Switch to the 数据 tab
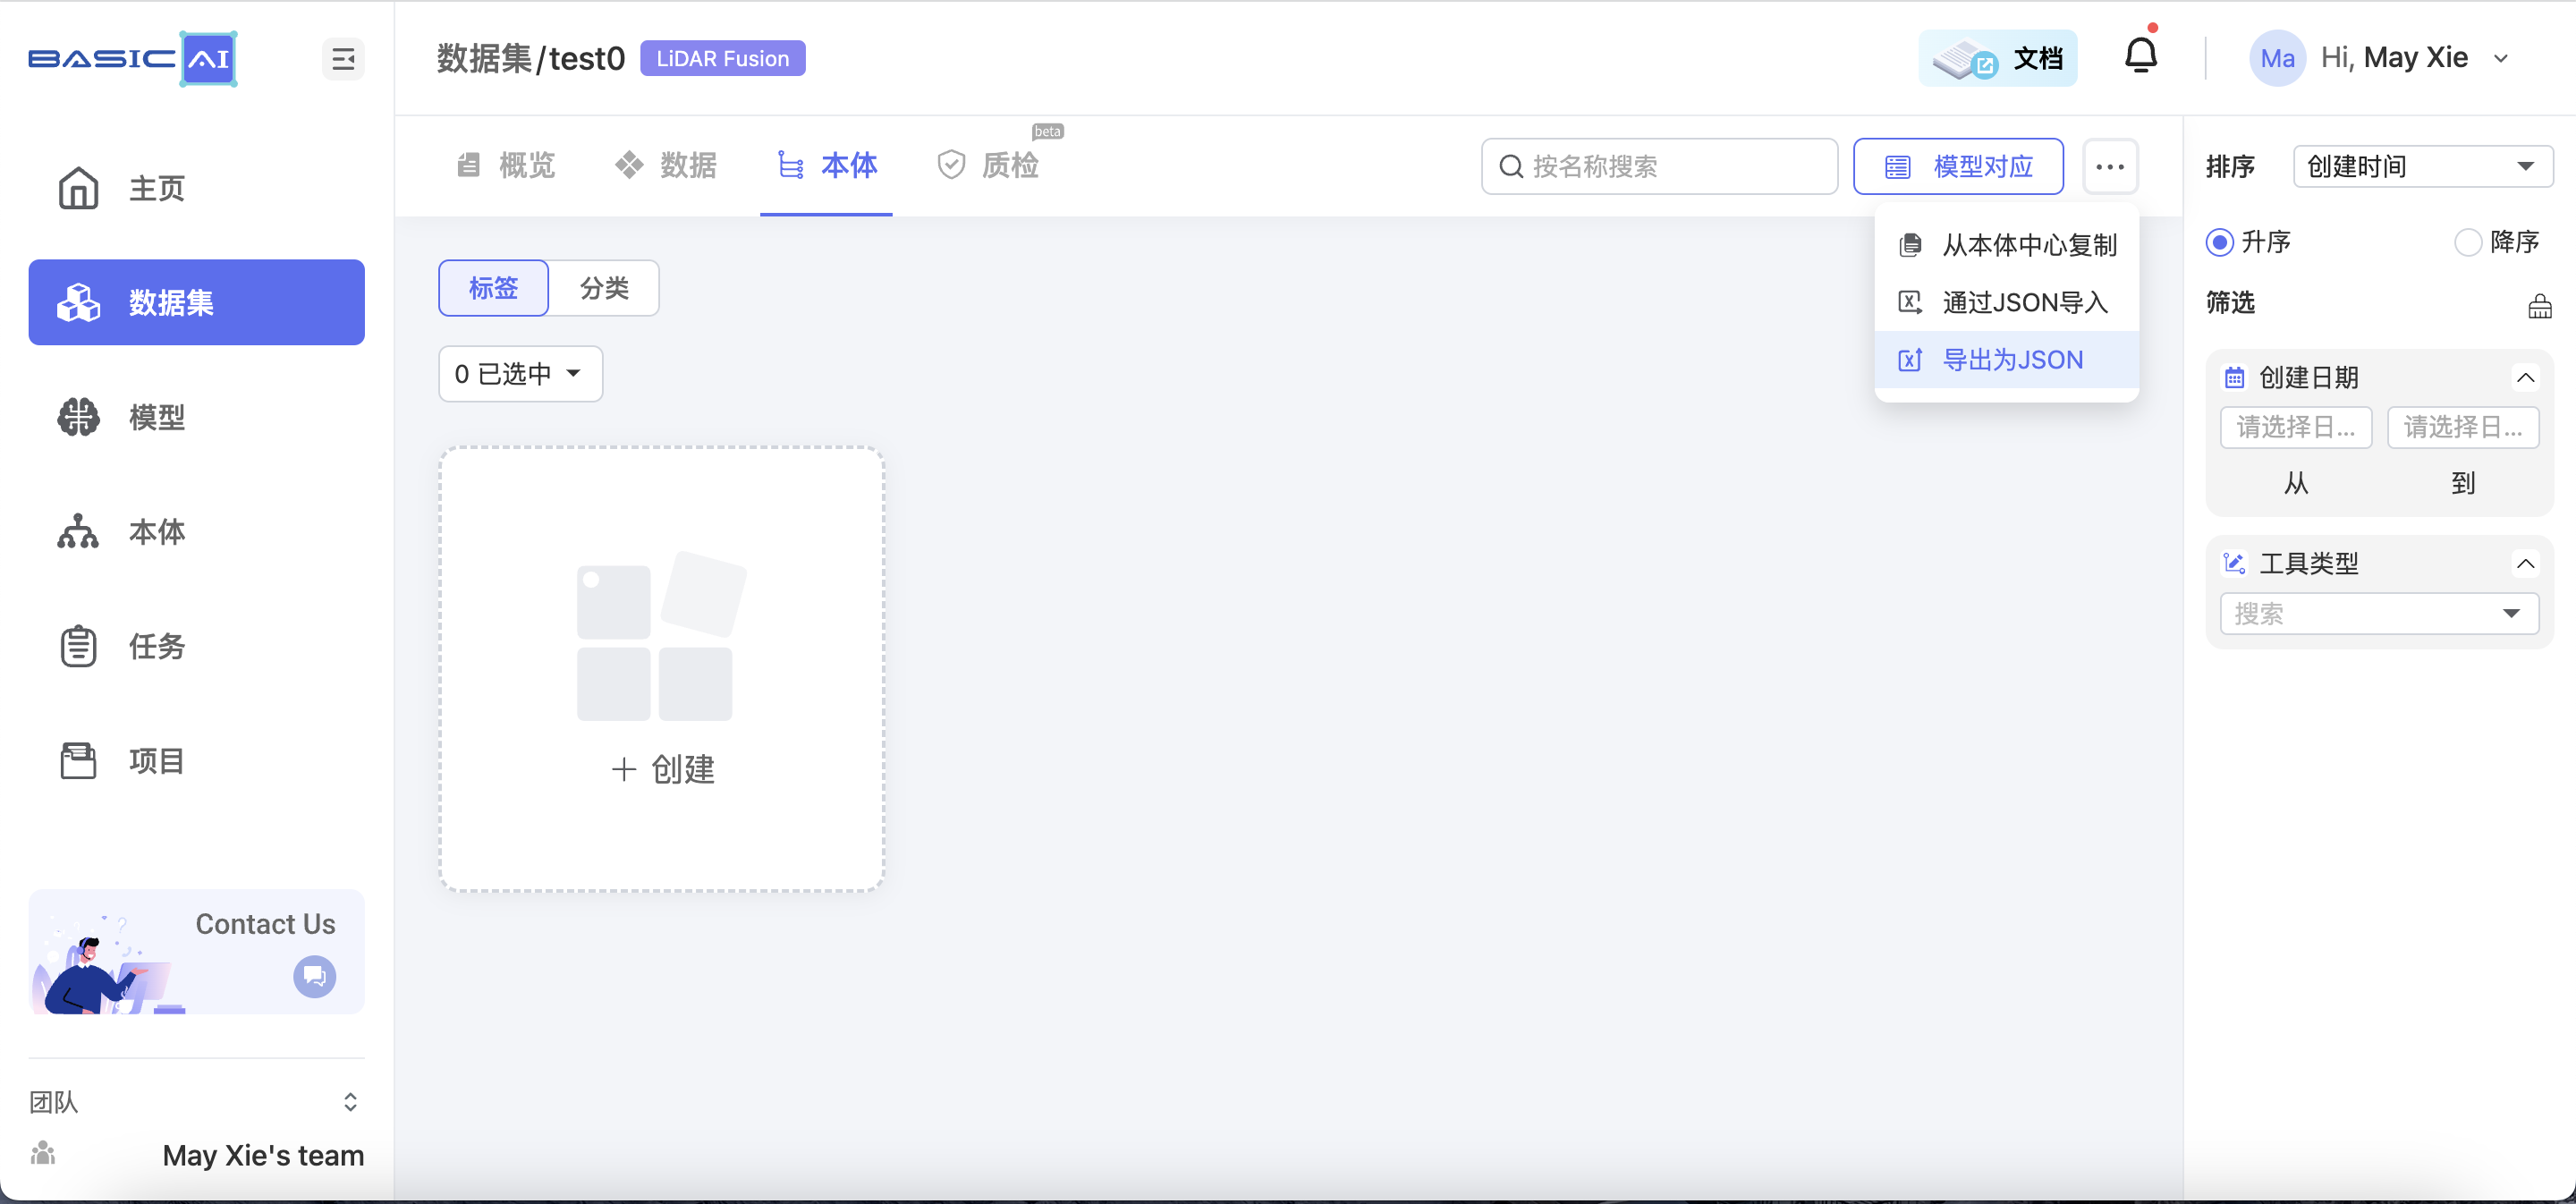 [x=667, y=165]
